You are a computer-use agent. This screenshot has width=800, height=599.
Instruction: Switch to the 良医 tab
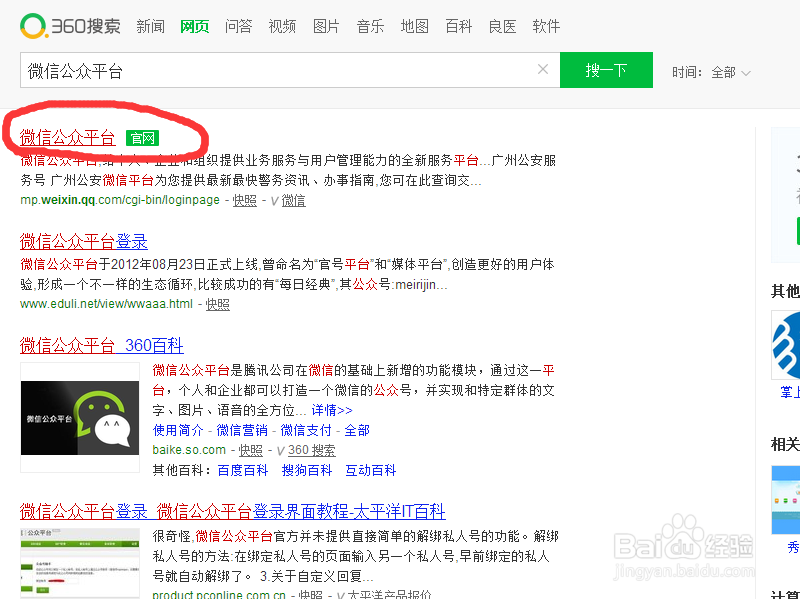[502, 27]
